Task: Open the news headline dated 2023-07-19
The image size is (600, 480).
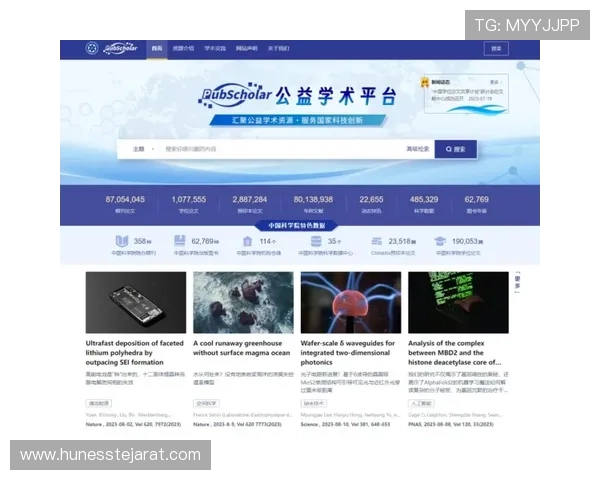Action: tap(467, 95)
